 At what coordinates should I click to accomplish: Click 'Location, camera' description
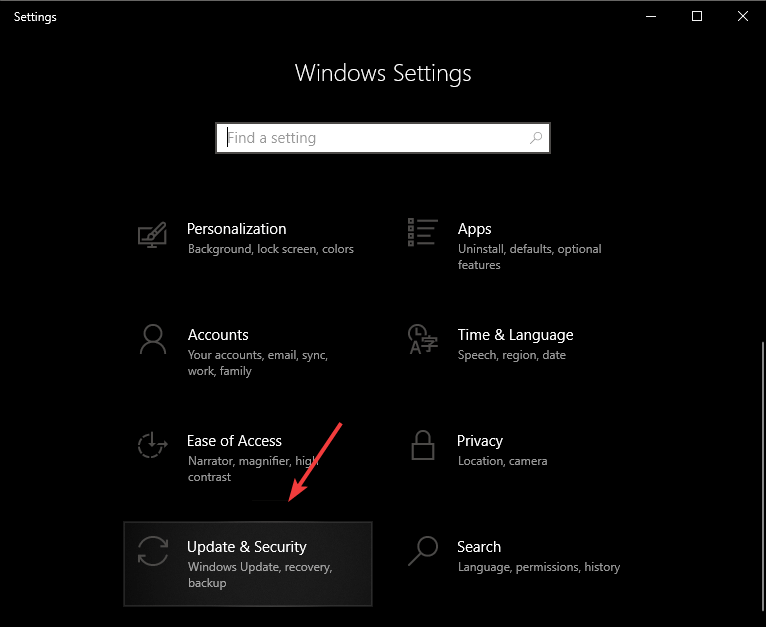click(502, 461)
